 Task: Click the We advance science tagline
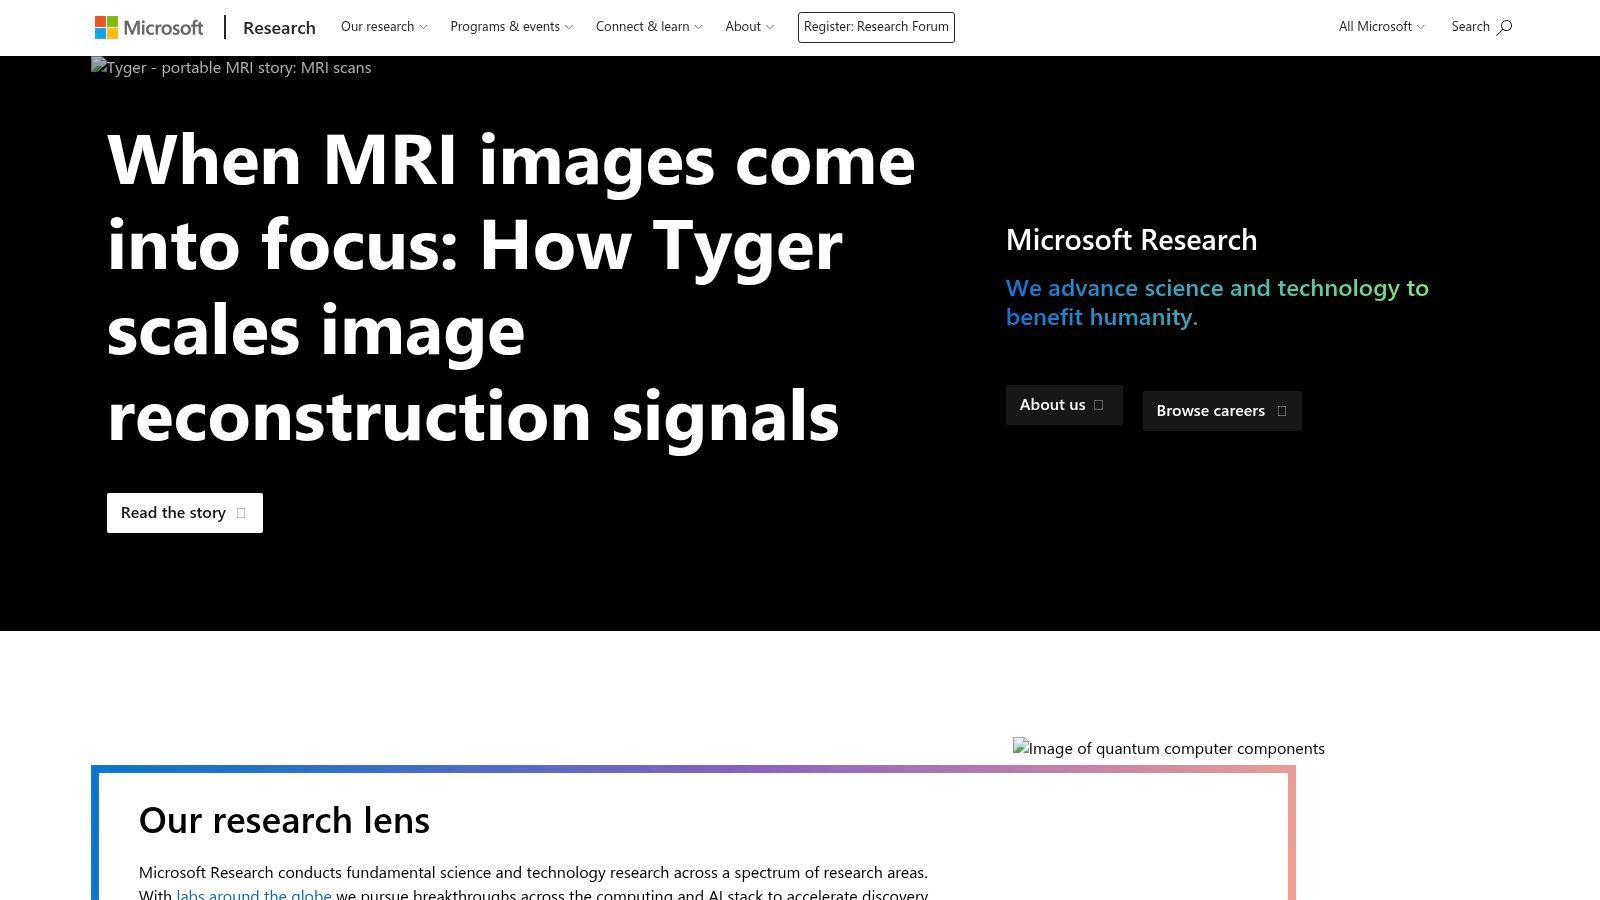[1217, 302]
